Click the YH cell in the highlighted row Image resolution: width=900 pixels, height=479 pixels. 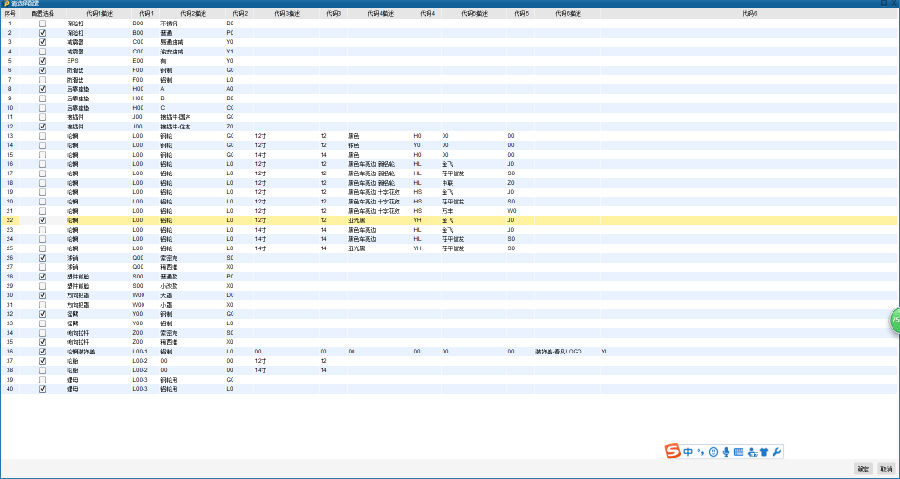tap(418, 220)
